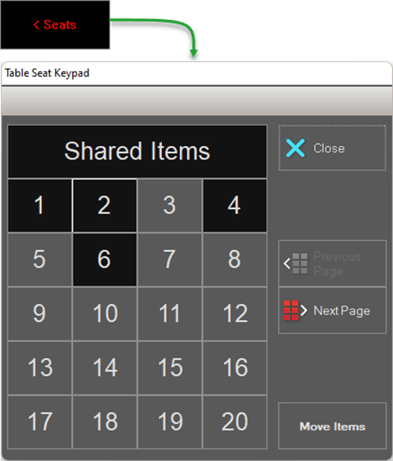Click the Table Seat Keypad title bar

click(x=197, y=73)
